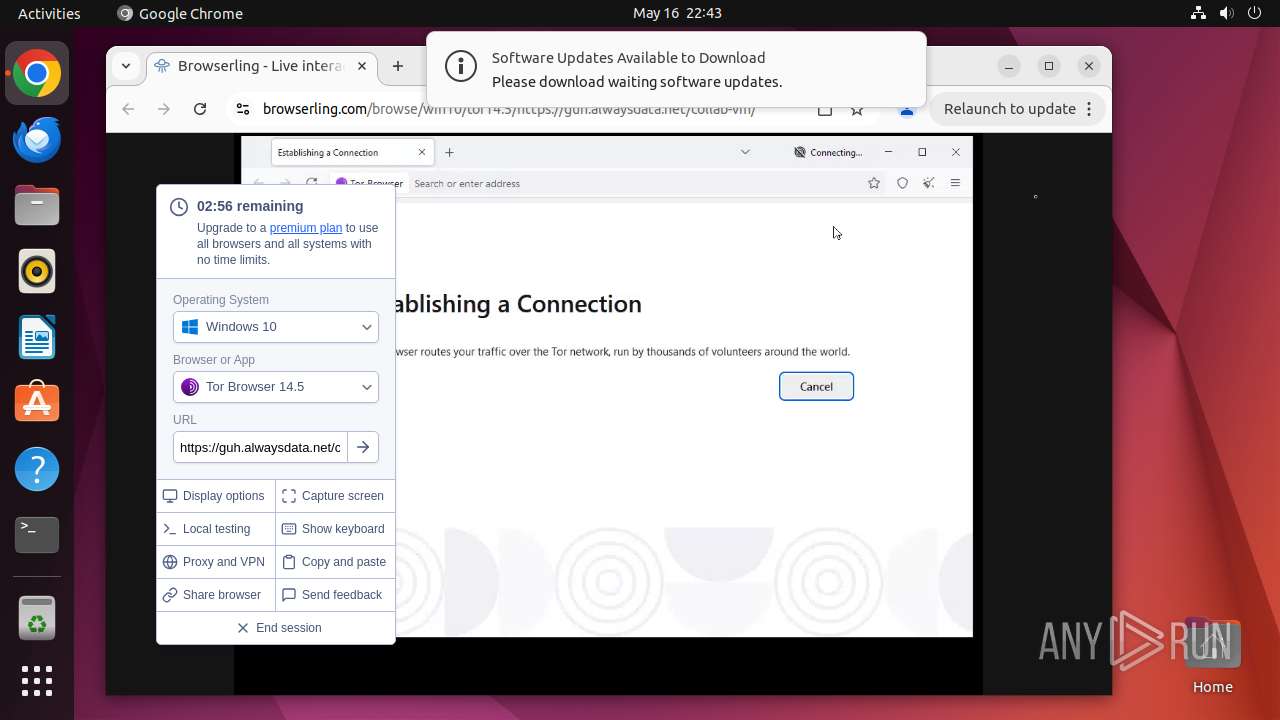Open the power menu icon in top bar

point(1254,13)
